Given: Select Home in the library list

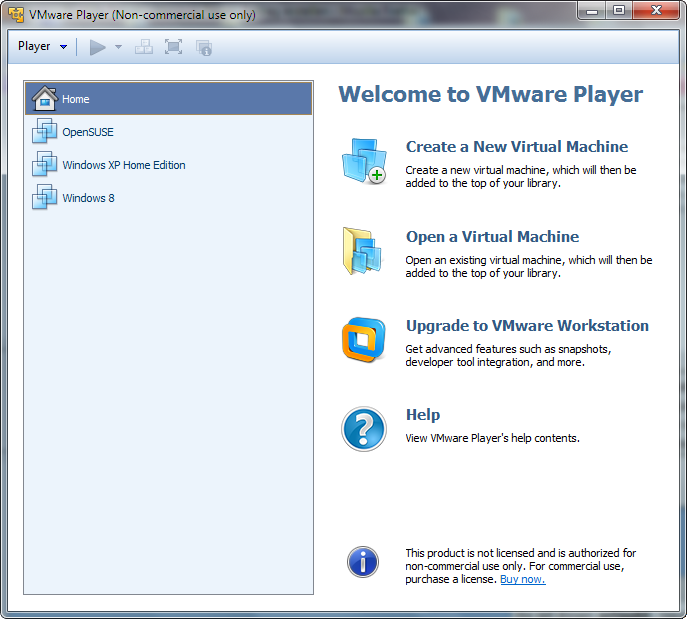Looking at the screenshot, I should coord(169,99).
